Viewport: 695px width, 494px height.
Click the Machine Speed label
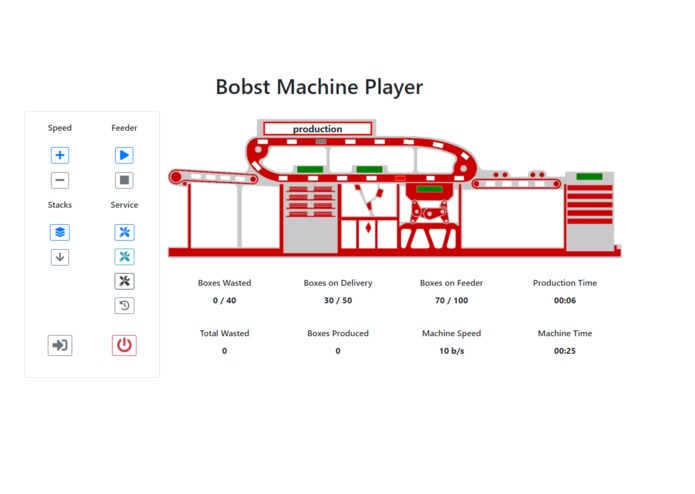(451, 333)
